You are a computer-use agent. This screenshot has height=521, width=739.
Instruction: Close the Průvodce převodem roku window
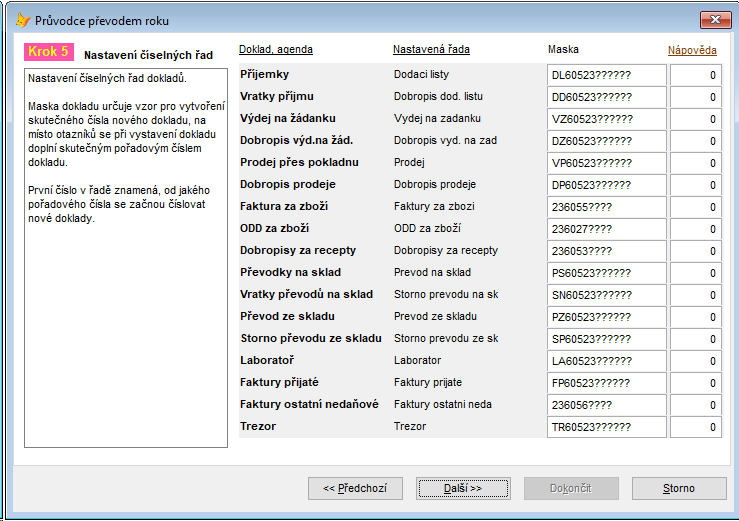[x=715, y=20]
